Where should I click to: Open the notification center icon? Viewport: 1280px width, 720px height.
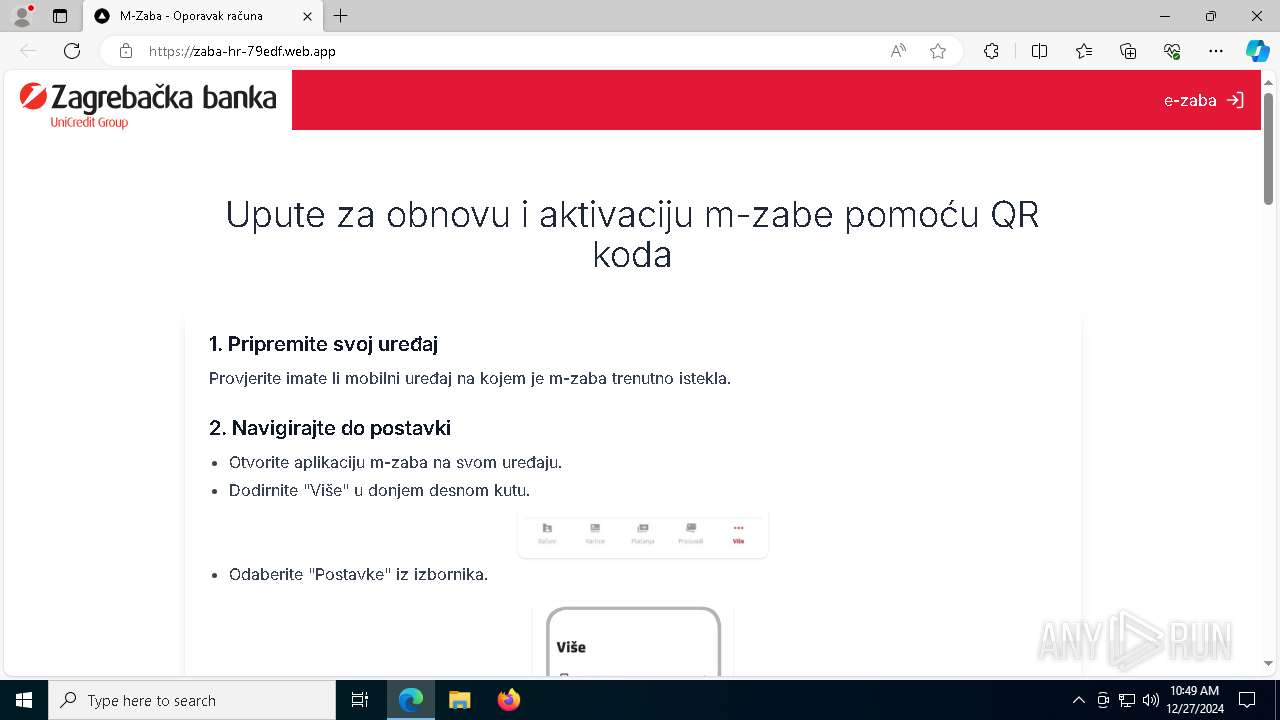tap(1247, 700)
